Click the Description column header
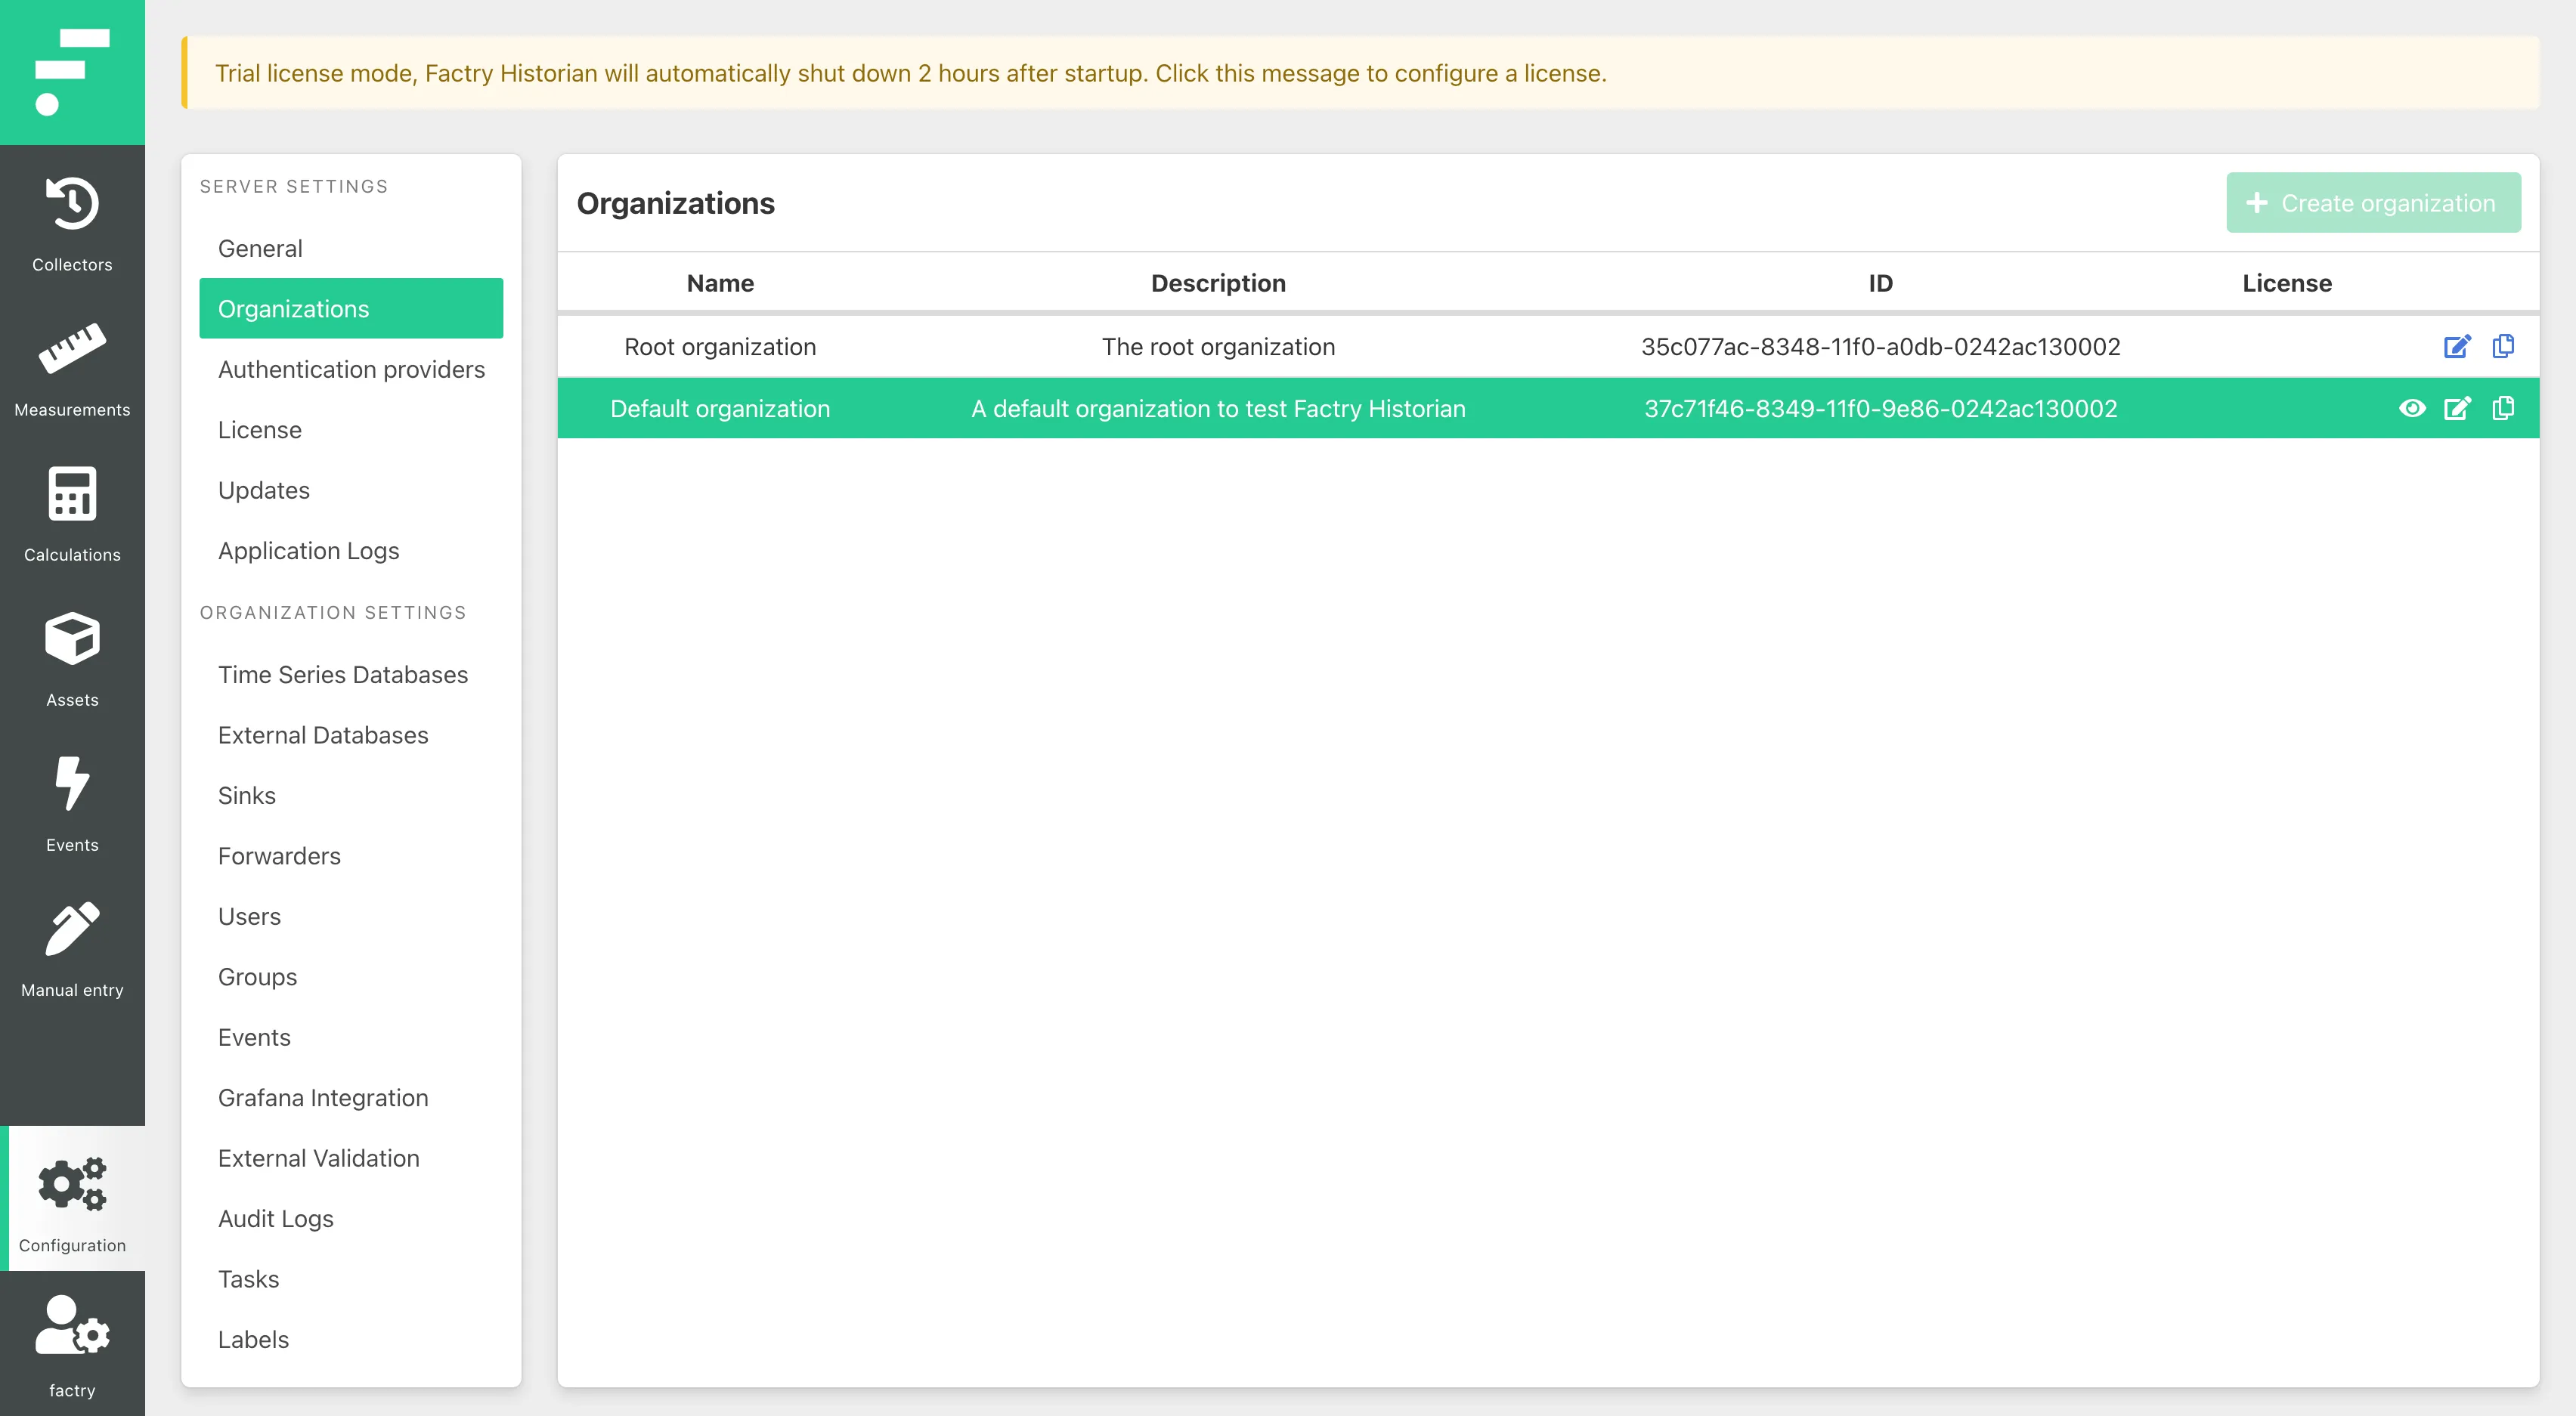This screenshot has height=1416, width=2576. [x=1218, y=283]
